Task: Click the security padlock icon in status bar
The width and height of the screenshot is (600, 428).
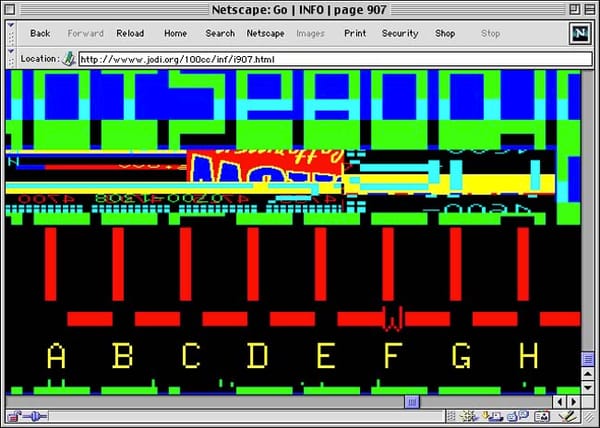Action: 14,416
